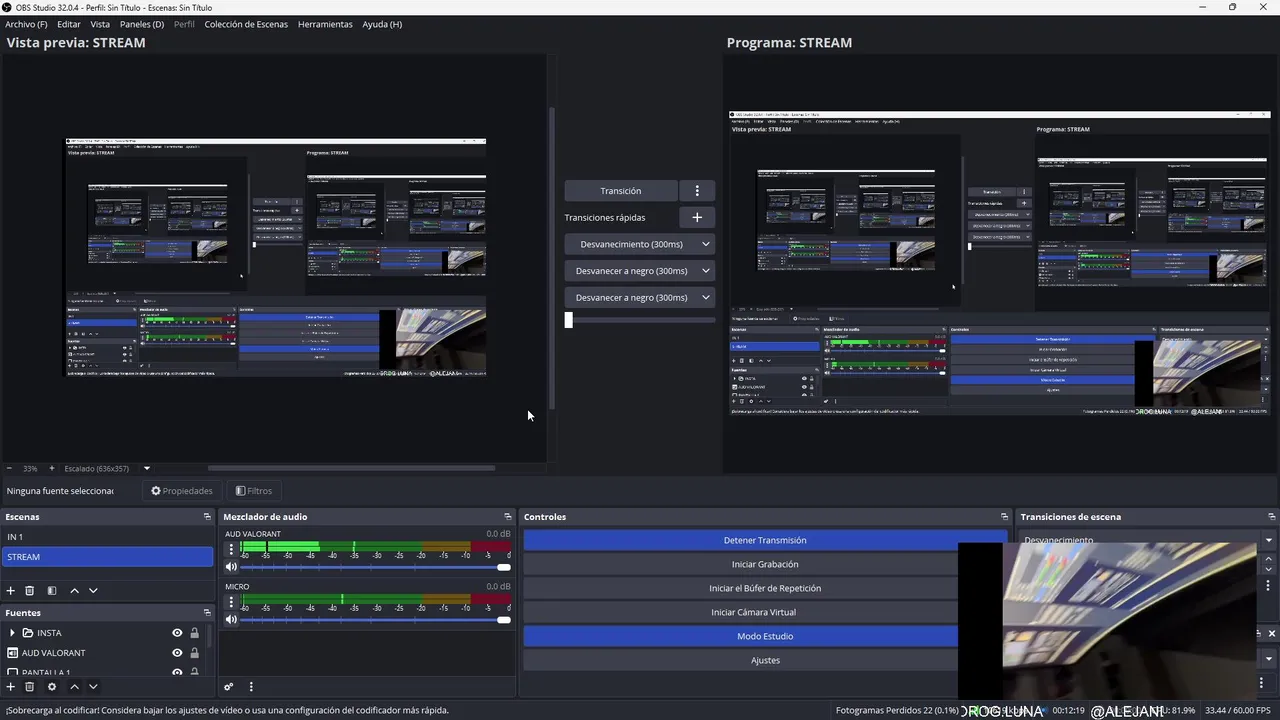Delete the selected scene with the trash icon
The image size is (1280, 720).
tap(30, 591)
